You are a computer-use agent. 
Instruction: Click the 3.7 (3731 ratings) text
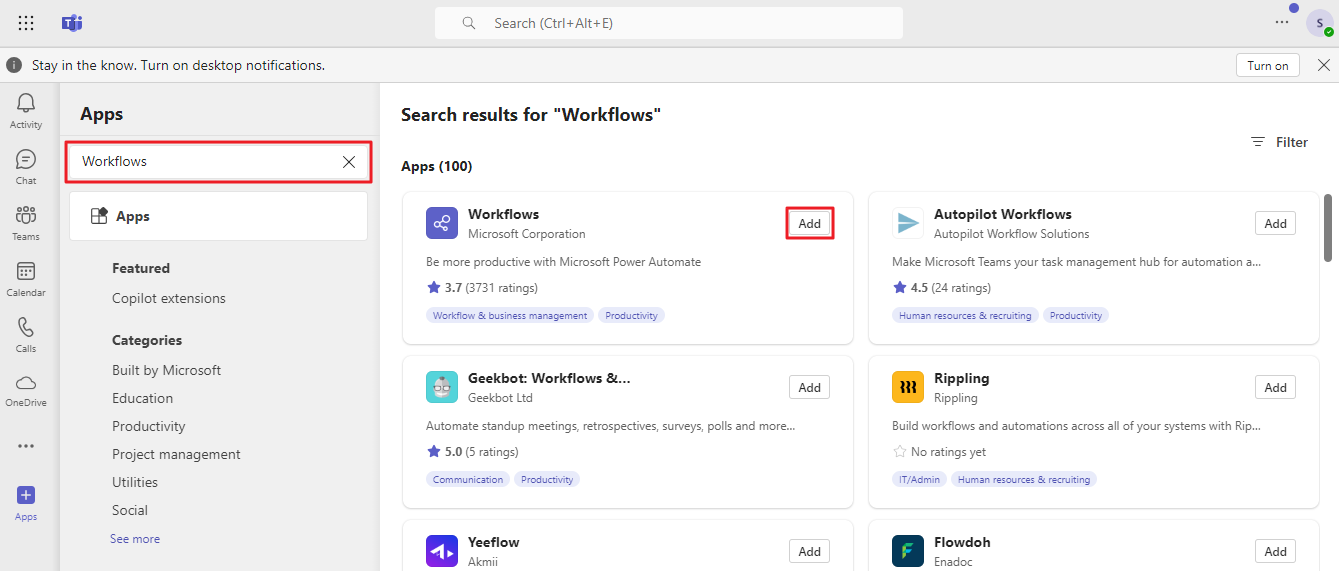491,288
